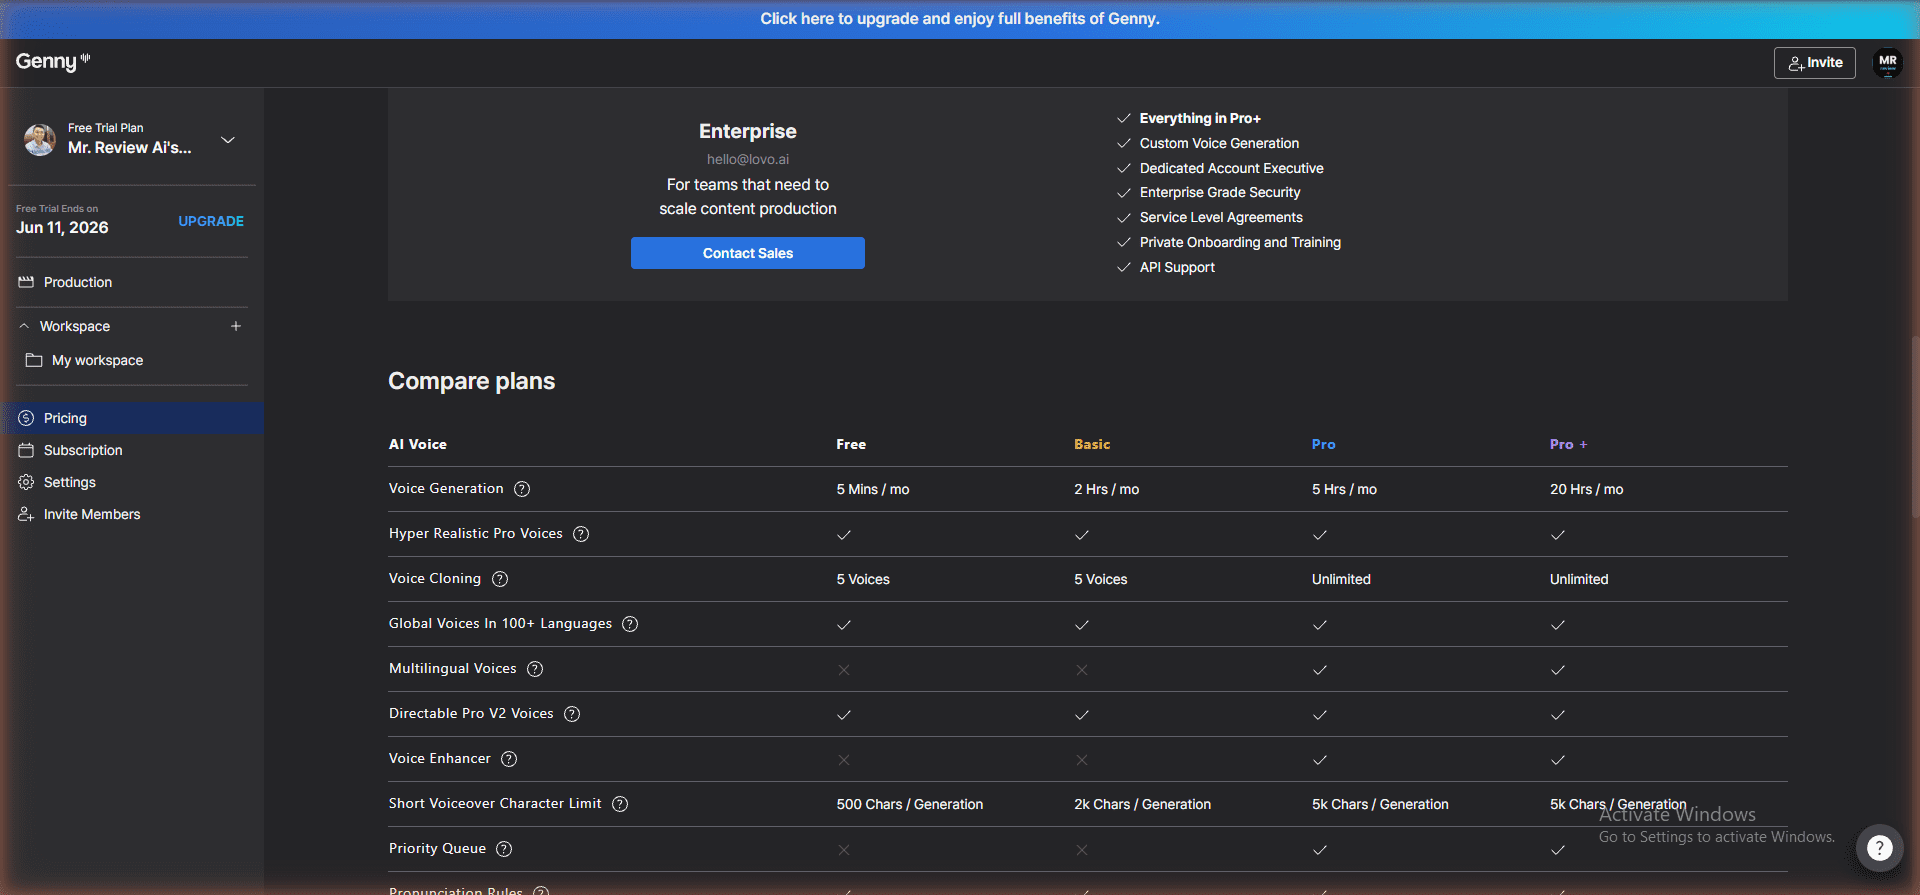This screenshot has height=895, width=1920.
Task: Click 'Dedicated Account Executive' feature text
Action: tap(1231, 168)
